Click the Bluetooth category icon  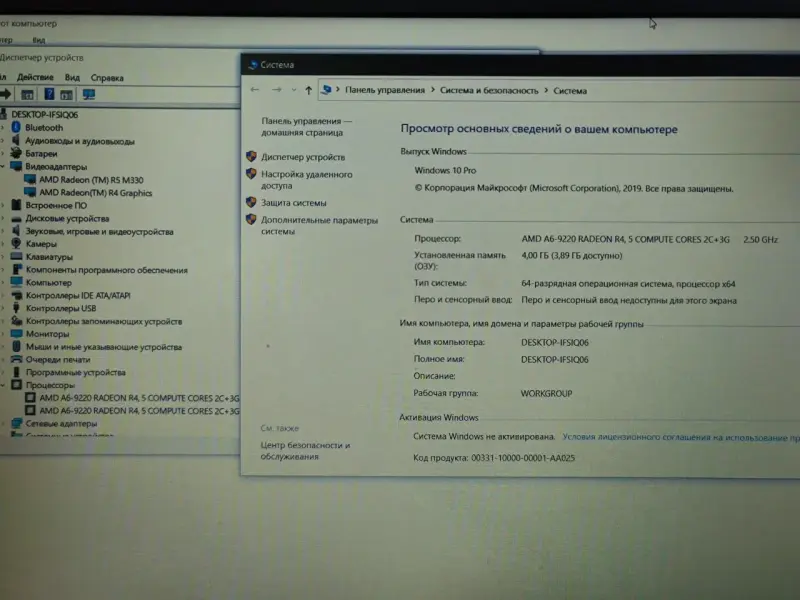pos(15,128)
